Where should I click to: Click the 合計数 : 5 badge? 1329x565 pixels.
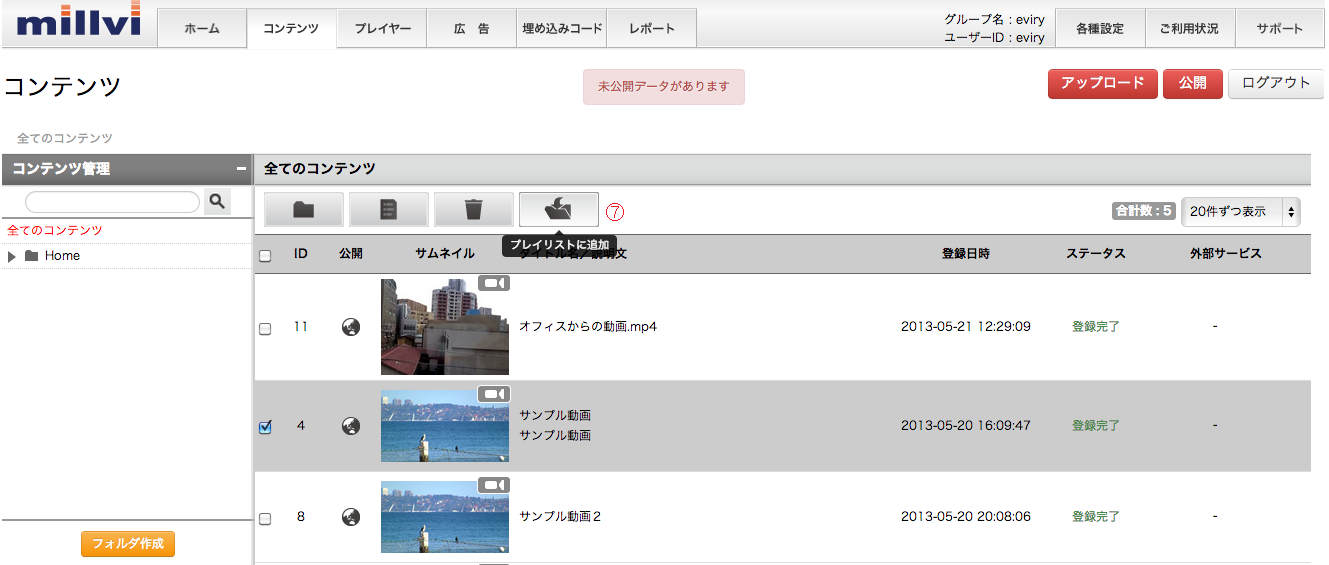tap(1143, 211)
